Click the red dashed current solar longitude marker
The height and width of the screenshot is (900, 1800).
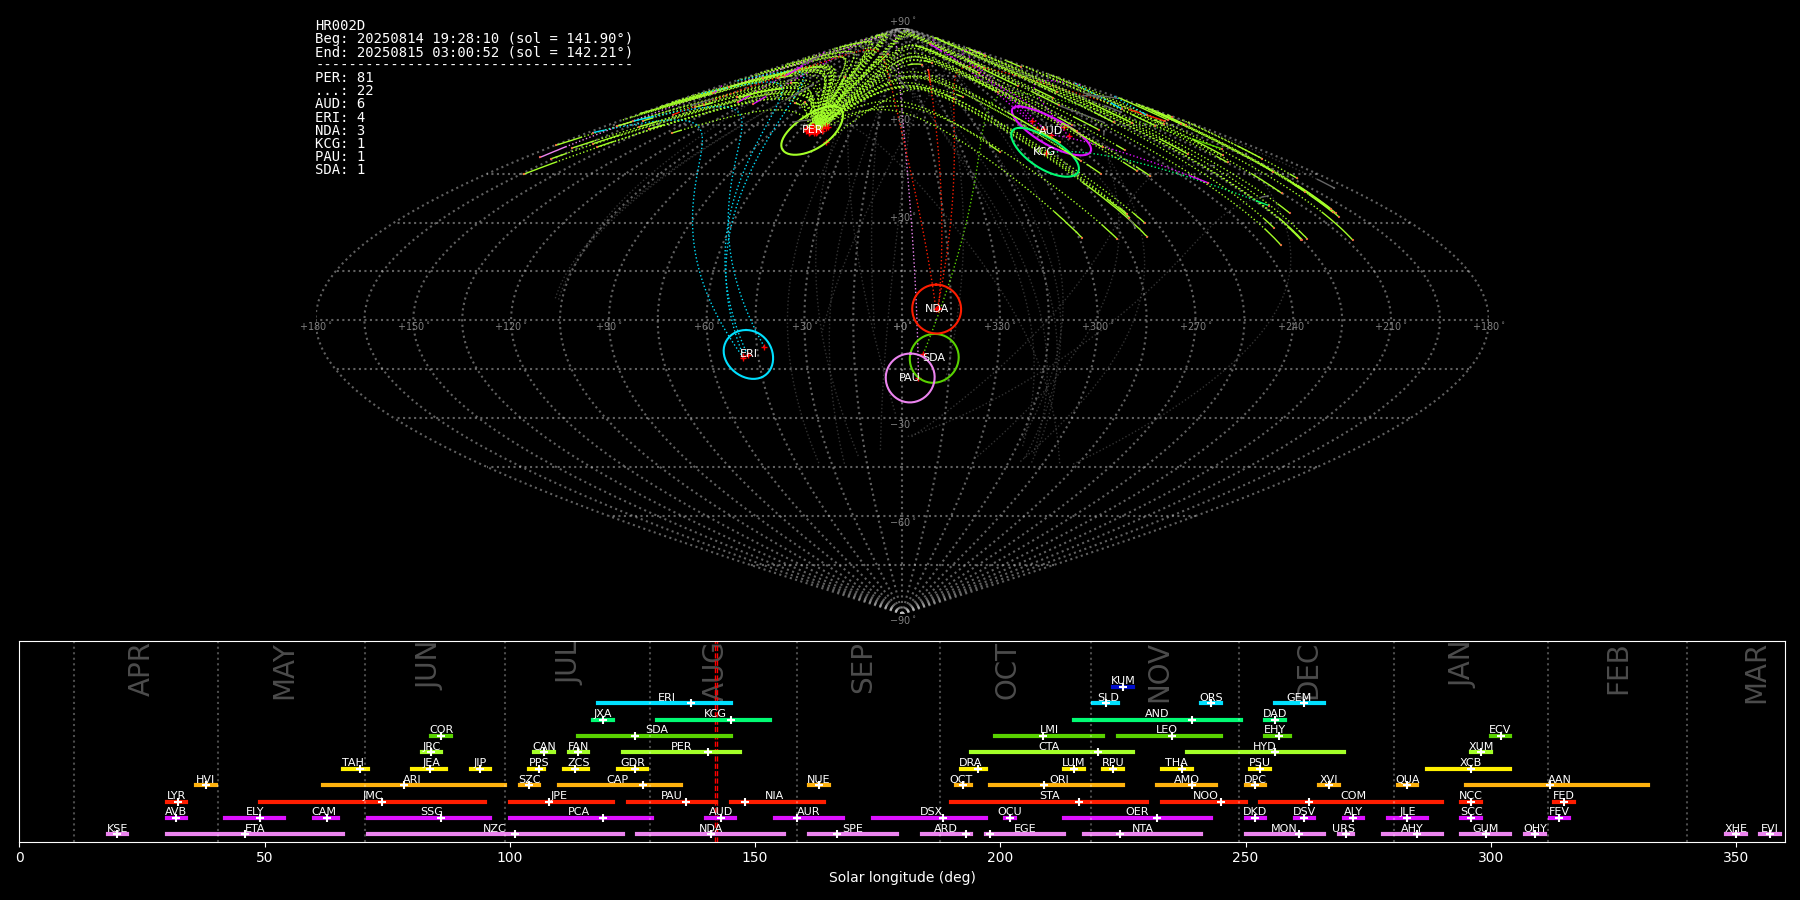[717, 742]
